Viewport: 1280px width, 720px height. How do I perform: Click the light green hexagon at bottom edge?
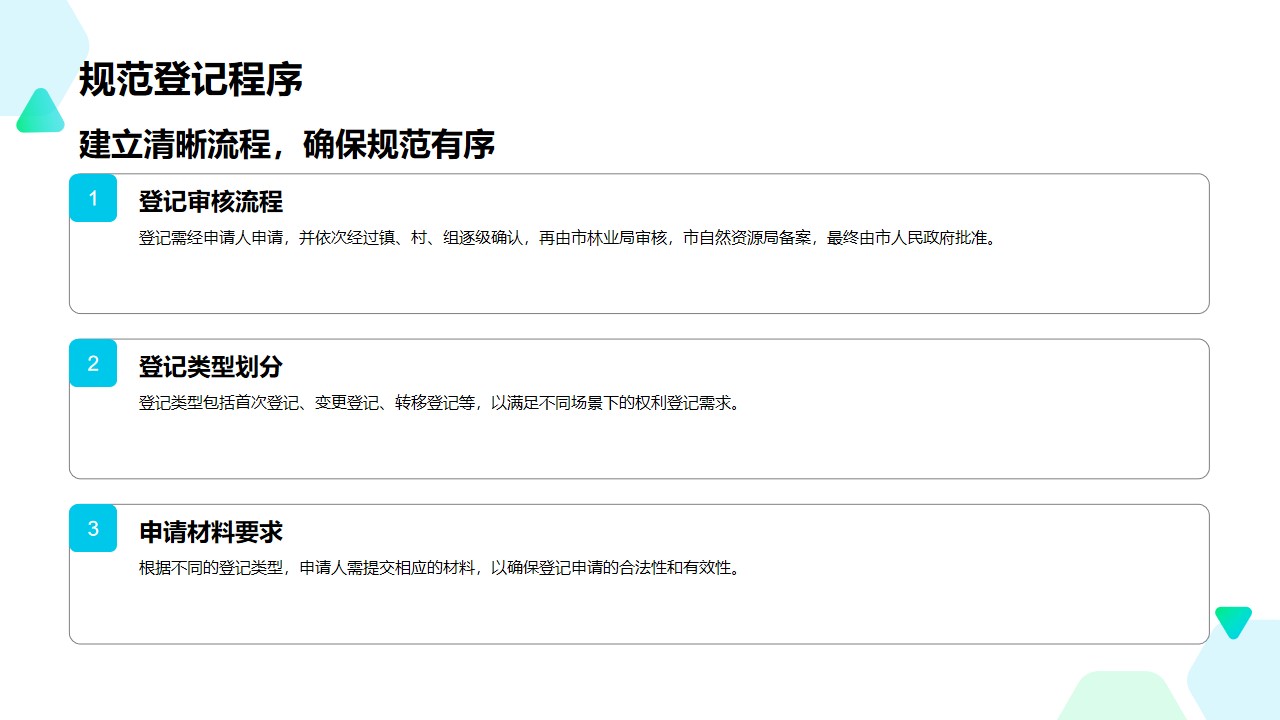(1120, 698)
